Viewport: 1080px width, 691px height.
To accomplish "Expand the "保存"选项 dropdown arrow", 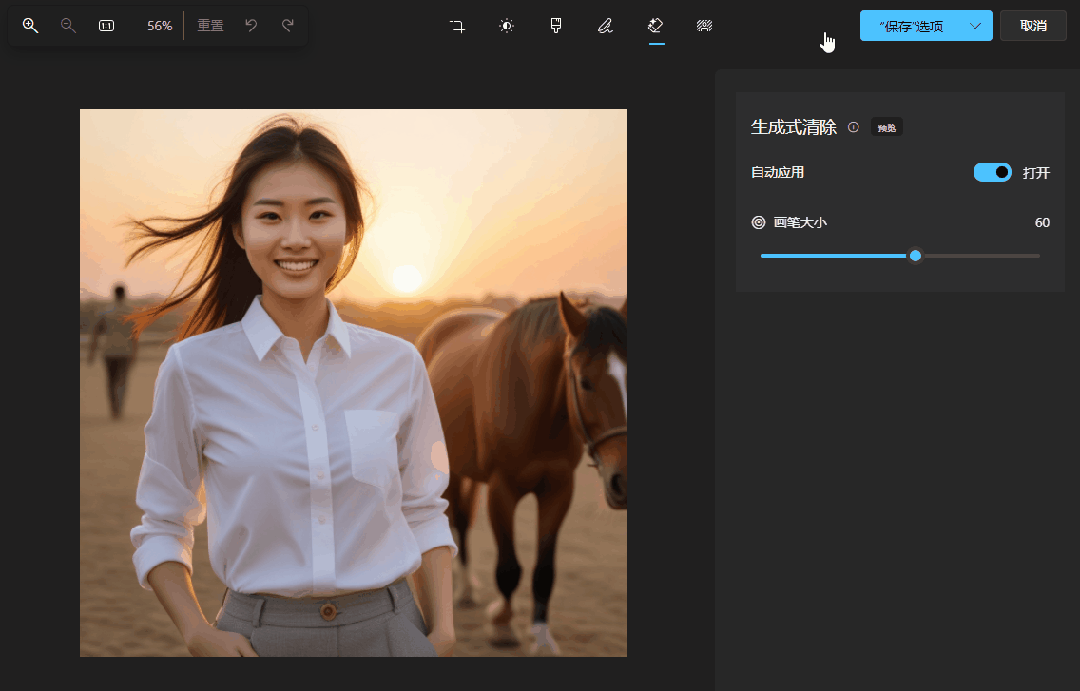I will pos(976,26).
